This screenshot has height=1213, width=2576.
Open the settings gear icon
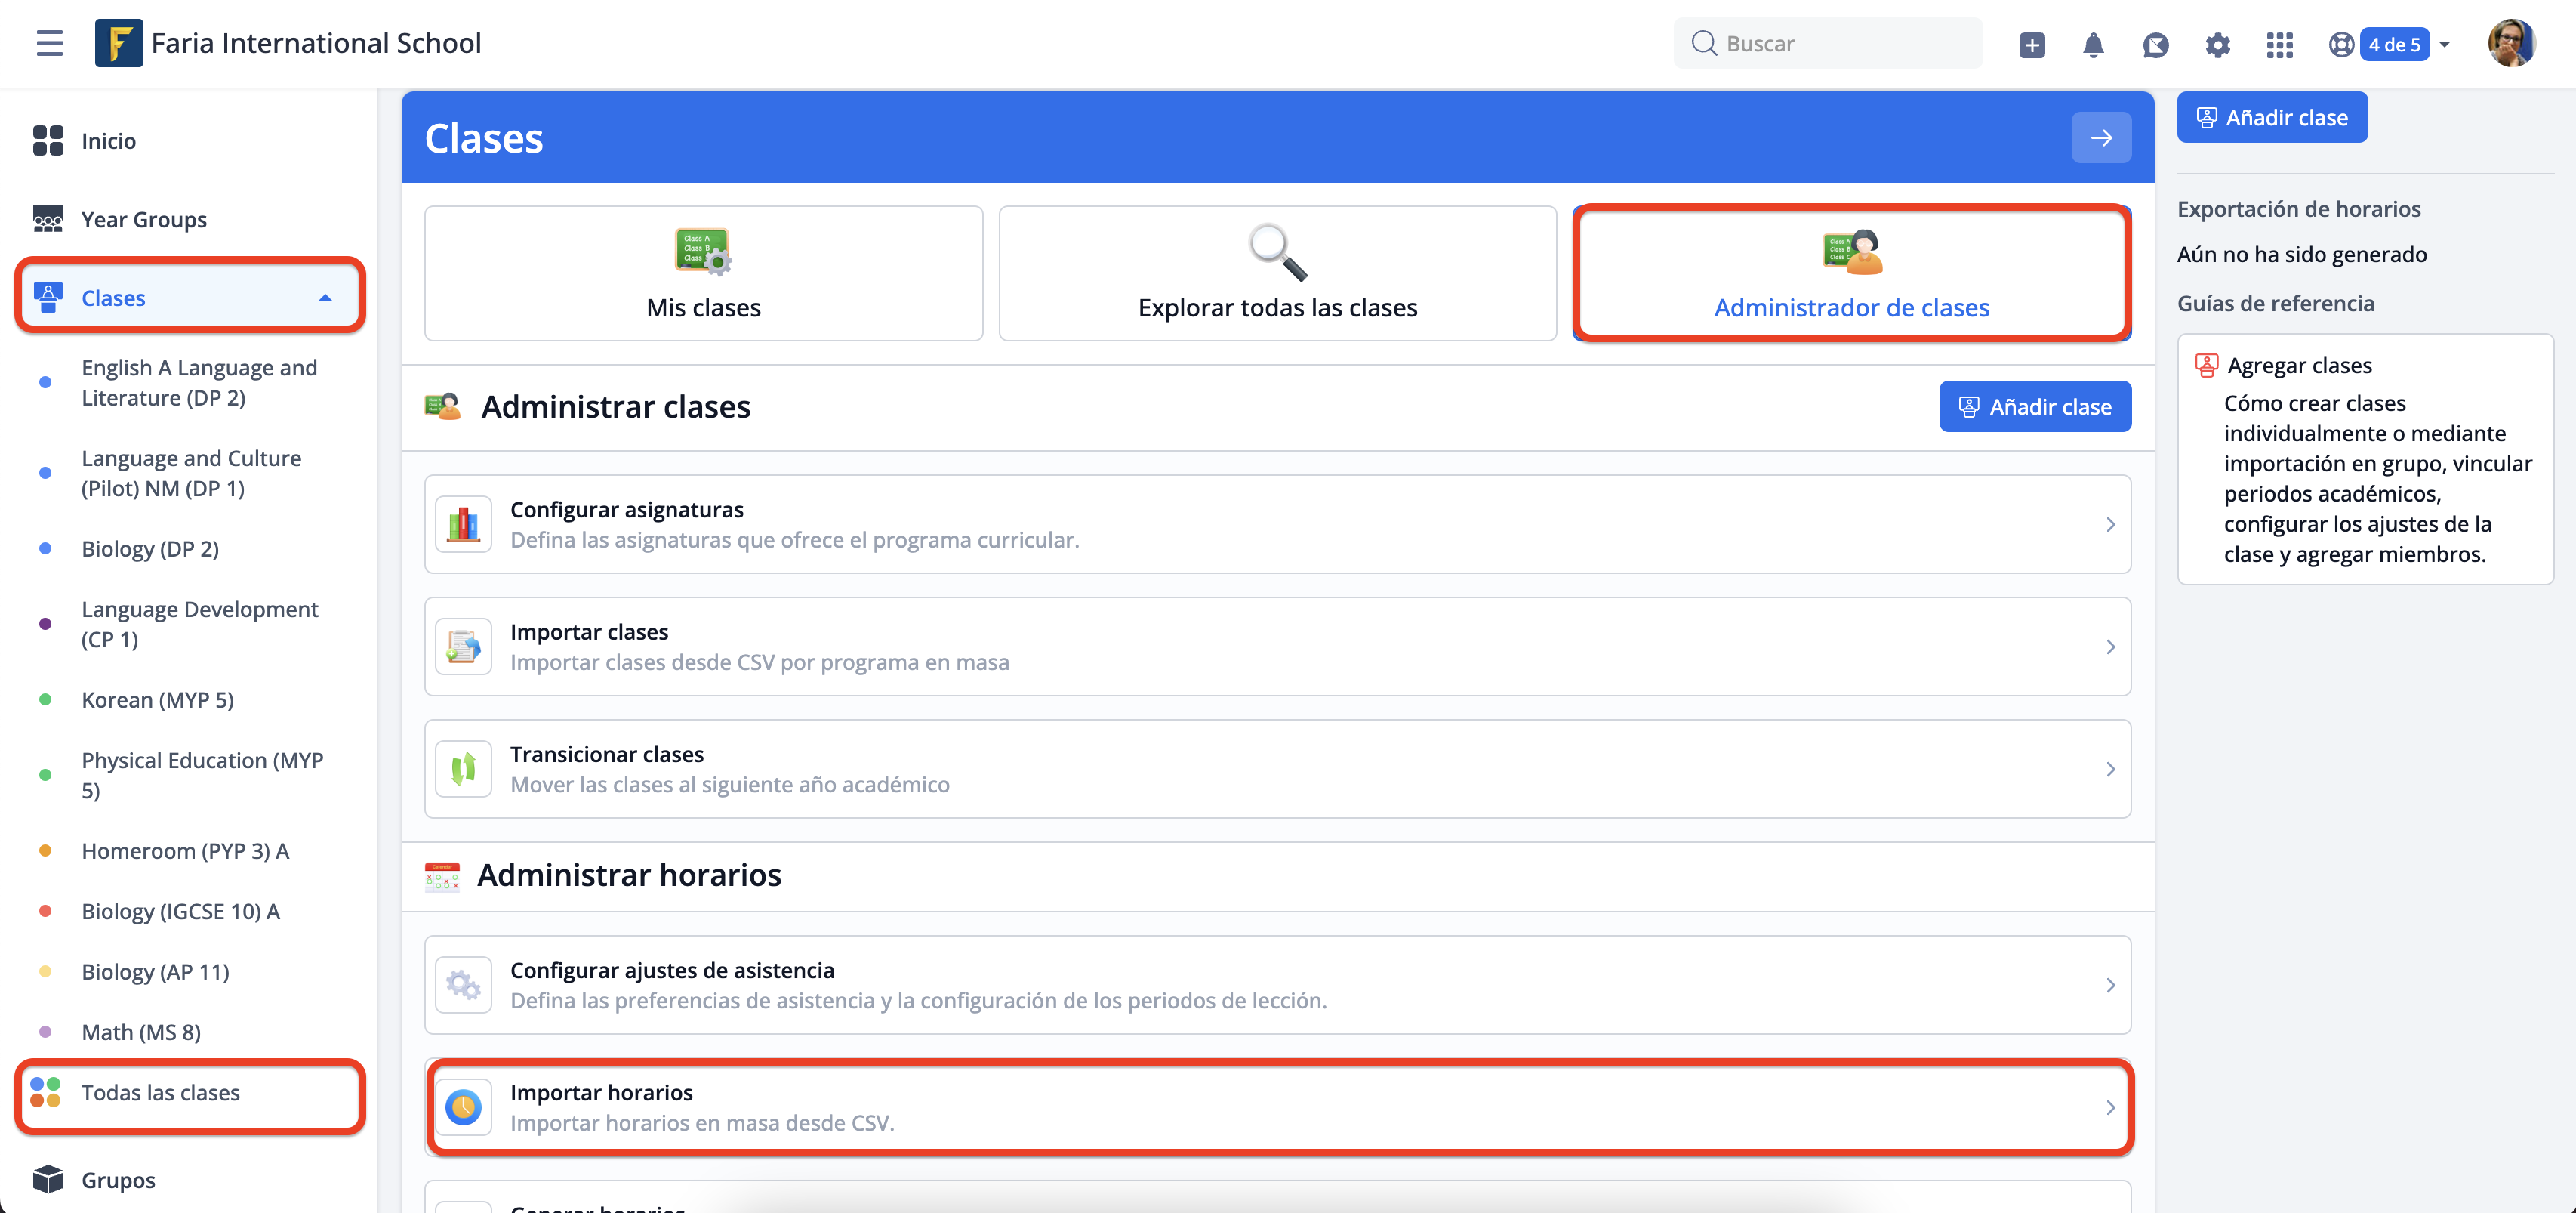(2217, 44)
